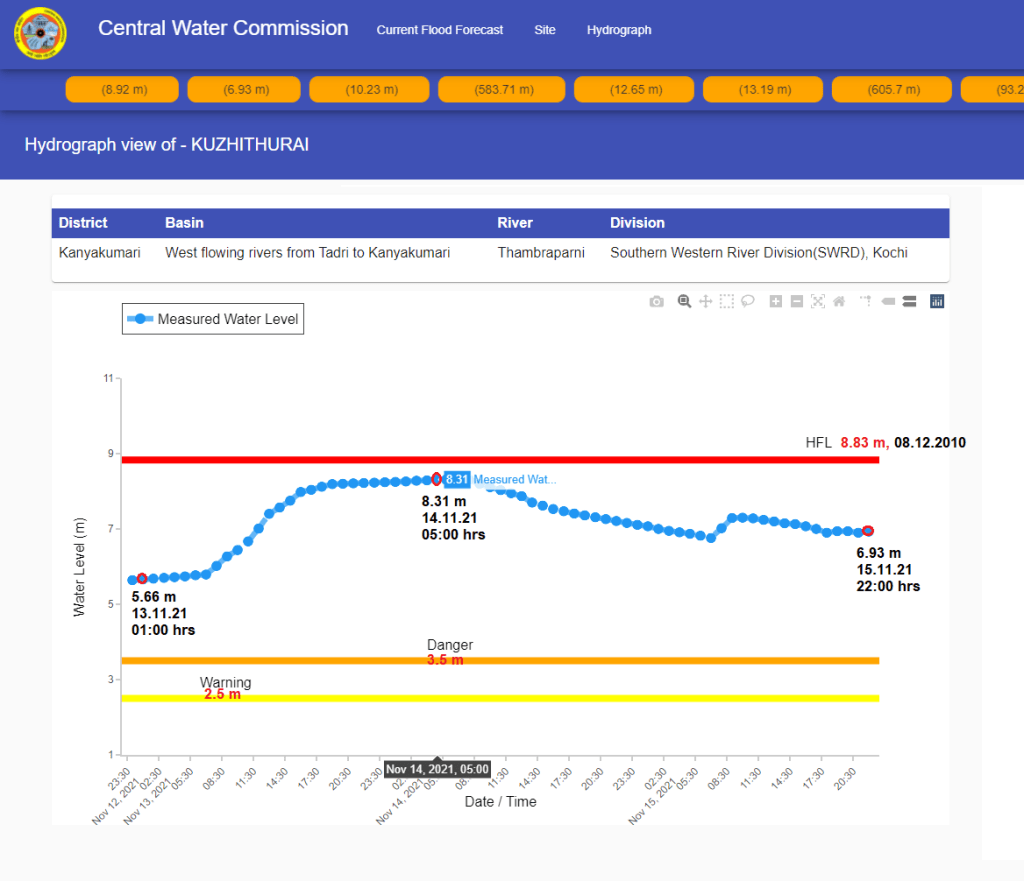Enable show closest data on hover
1024x881 pixels.
pyautogui.click(x=888, y=301)
